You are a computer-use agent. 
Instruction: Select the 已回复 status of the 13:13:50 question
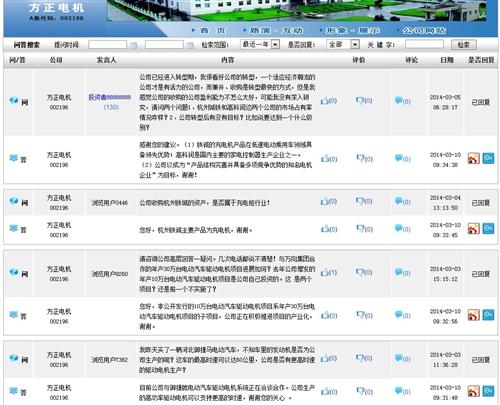[480, 203]
